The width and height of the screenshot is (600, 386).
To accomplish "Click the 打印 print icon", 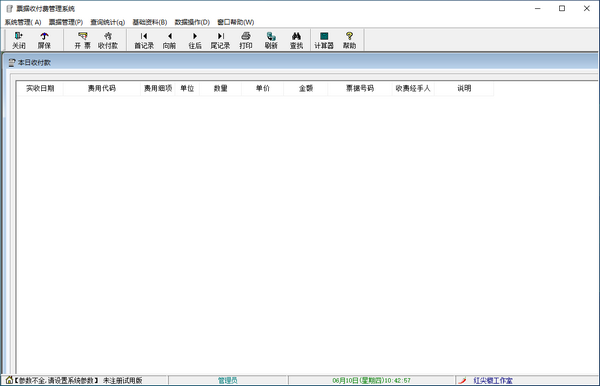I will (x=246, y=40).
